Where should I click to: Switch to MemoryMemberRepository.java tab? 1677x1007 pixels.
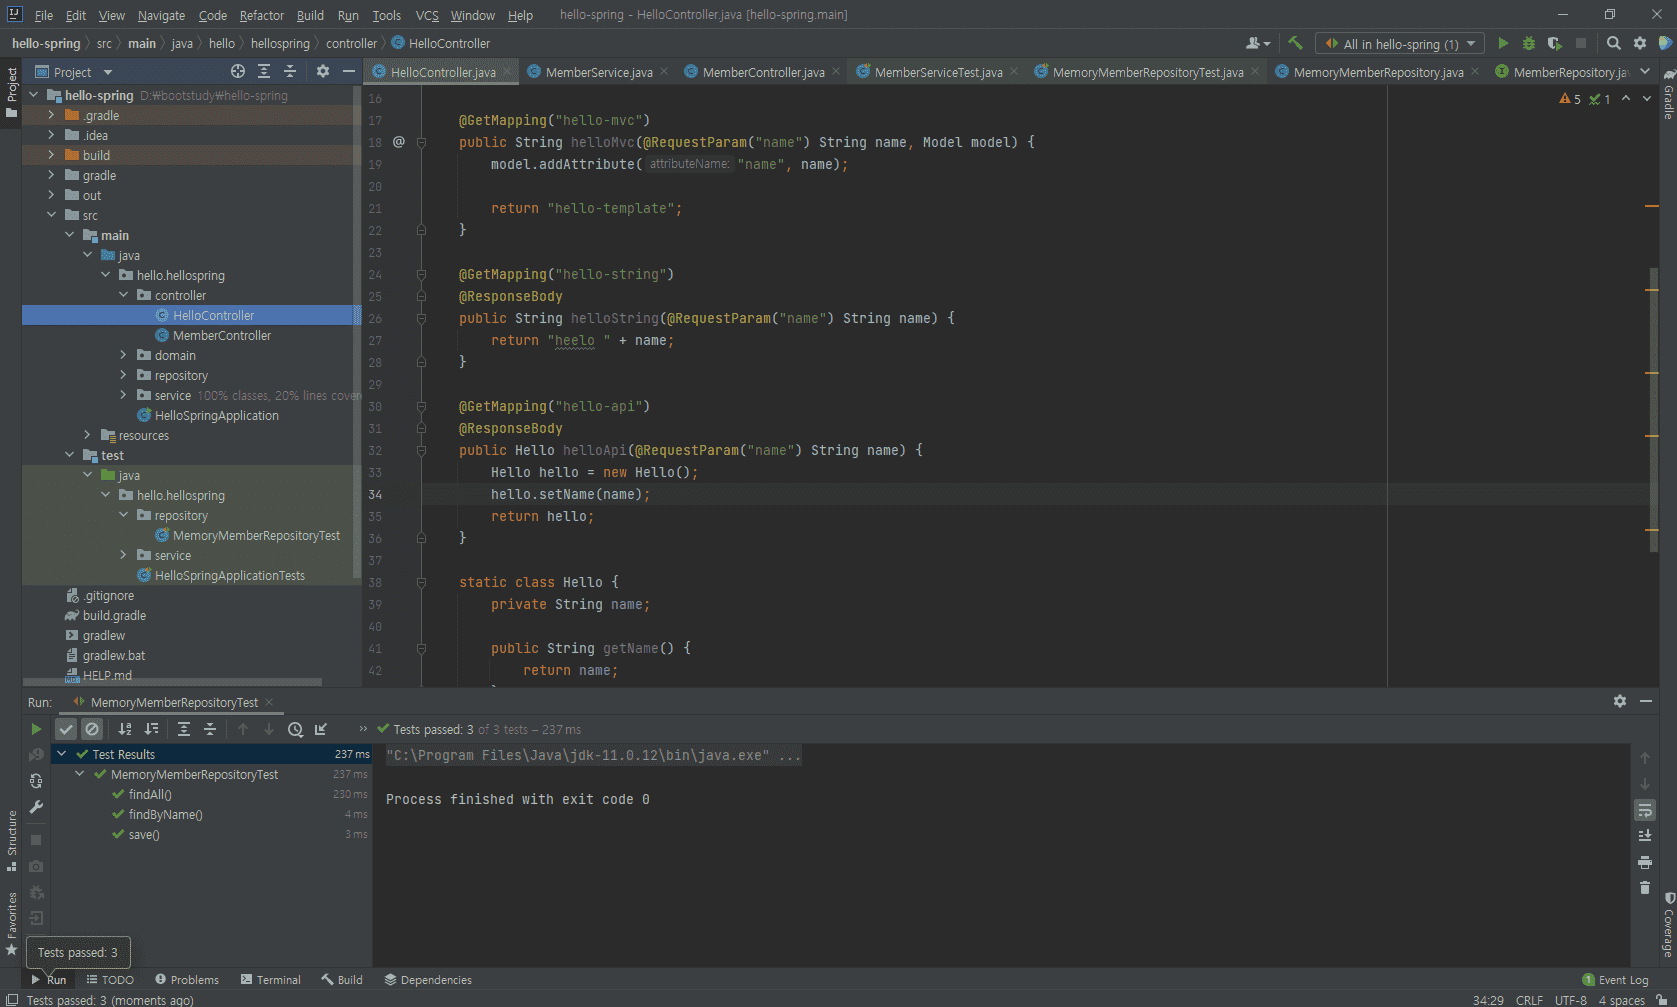[x=1378, y=72]
